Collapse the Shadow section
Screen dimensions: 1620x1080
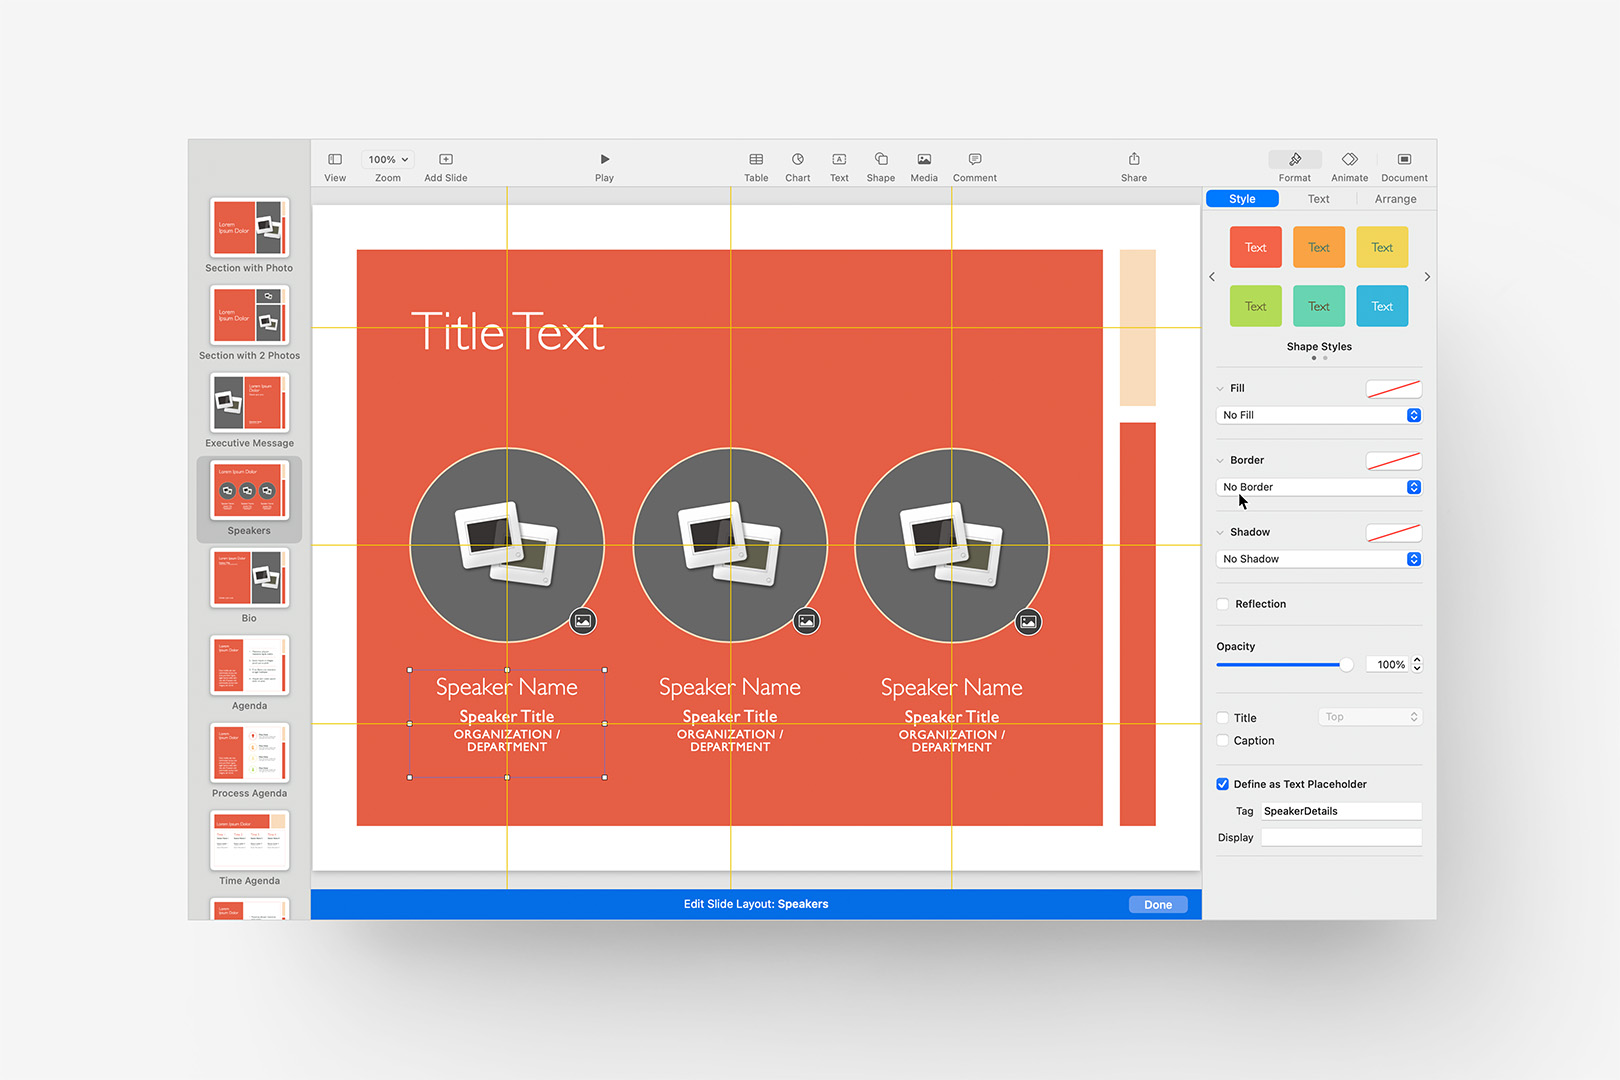[1220, 531]
